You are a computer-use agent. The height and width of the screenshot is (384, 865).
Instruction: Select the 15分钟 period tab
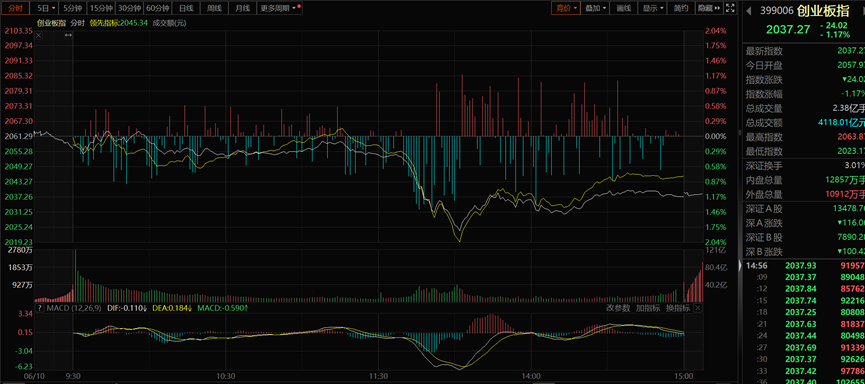click(x=101, y=8)
